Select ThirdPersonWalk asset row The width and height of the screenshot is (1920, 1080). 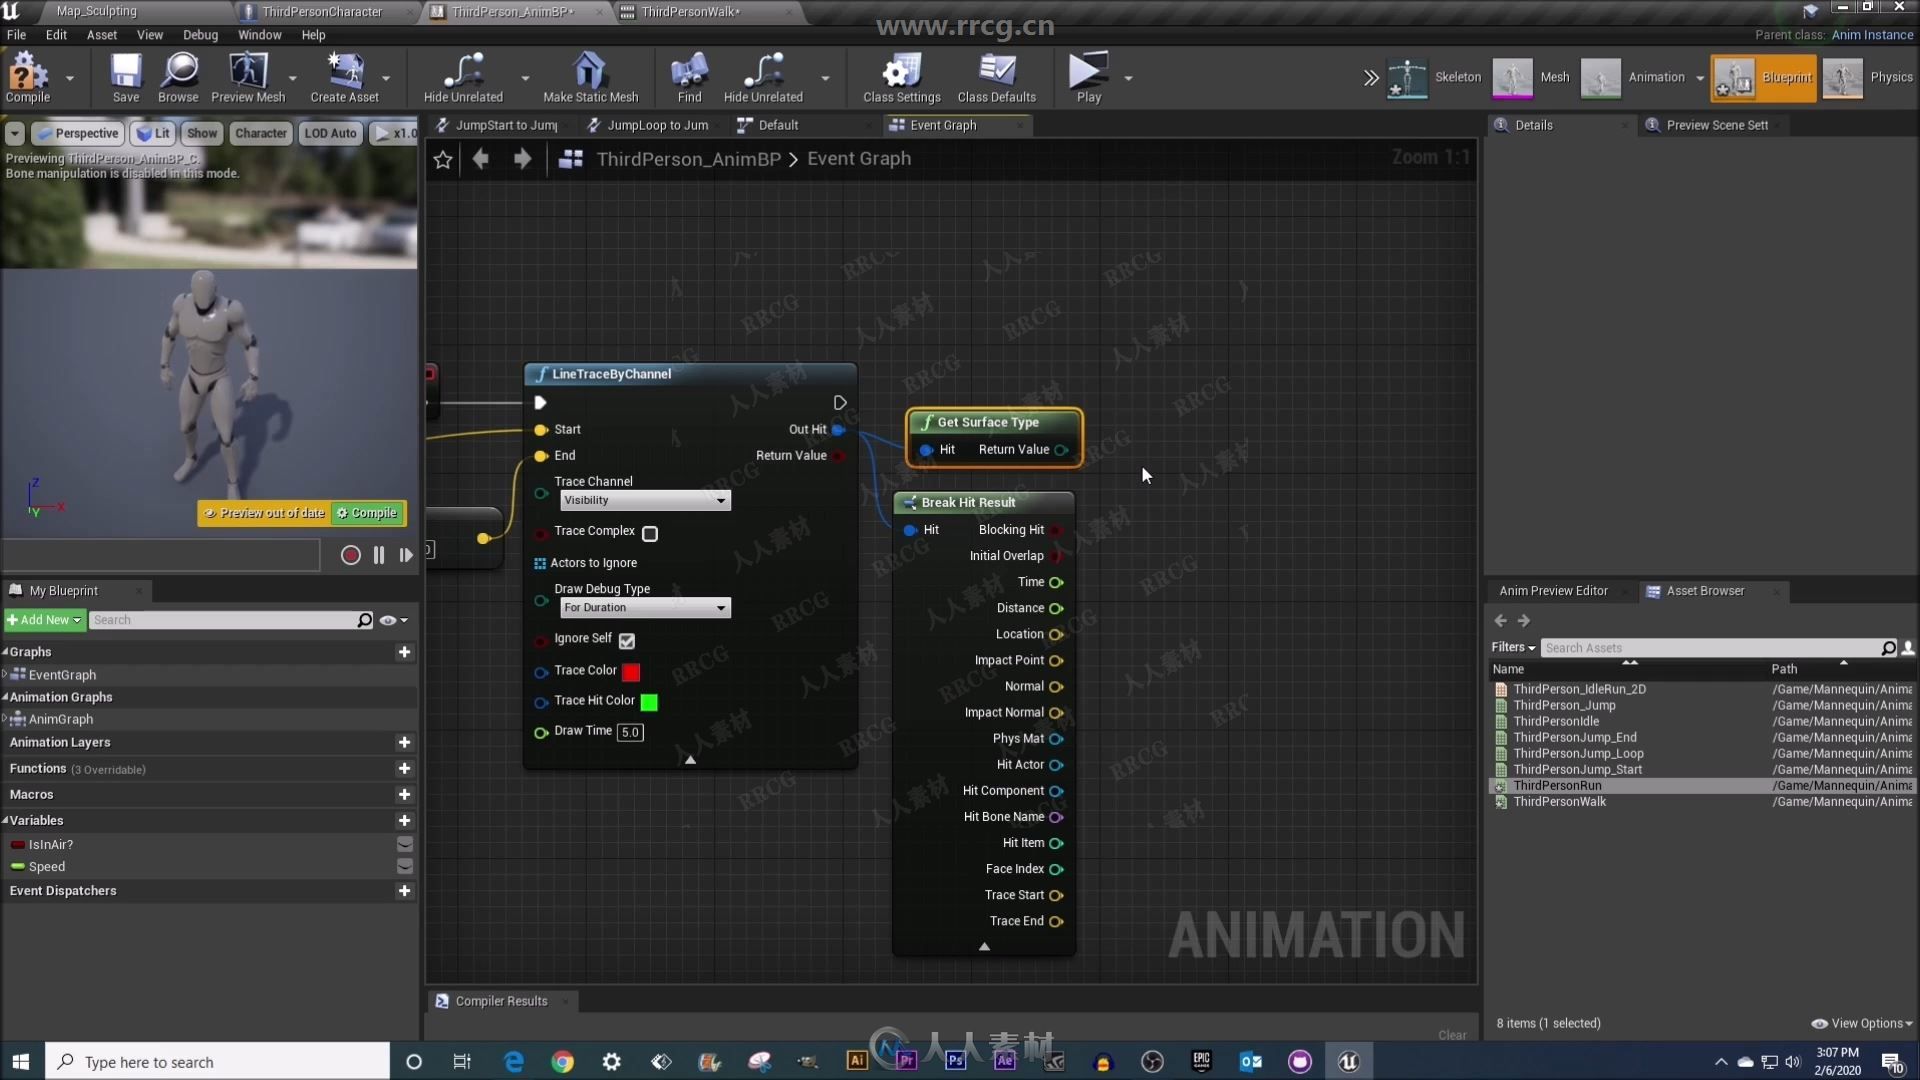tap(1702, 802)
